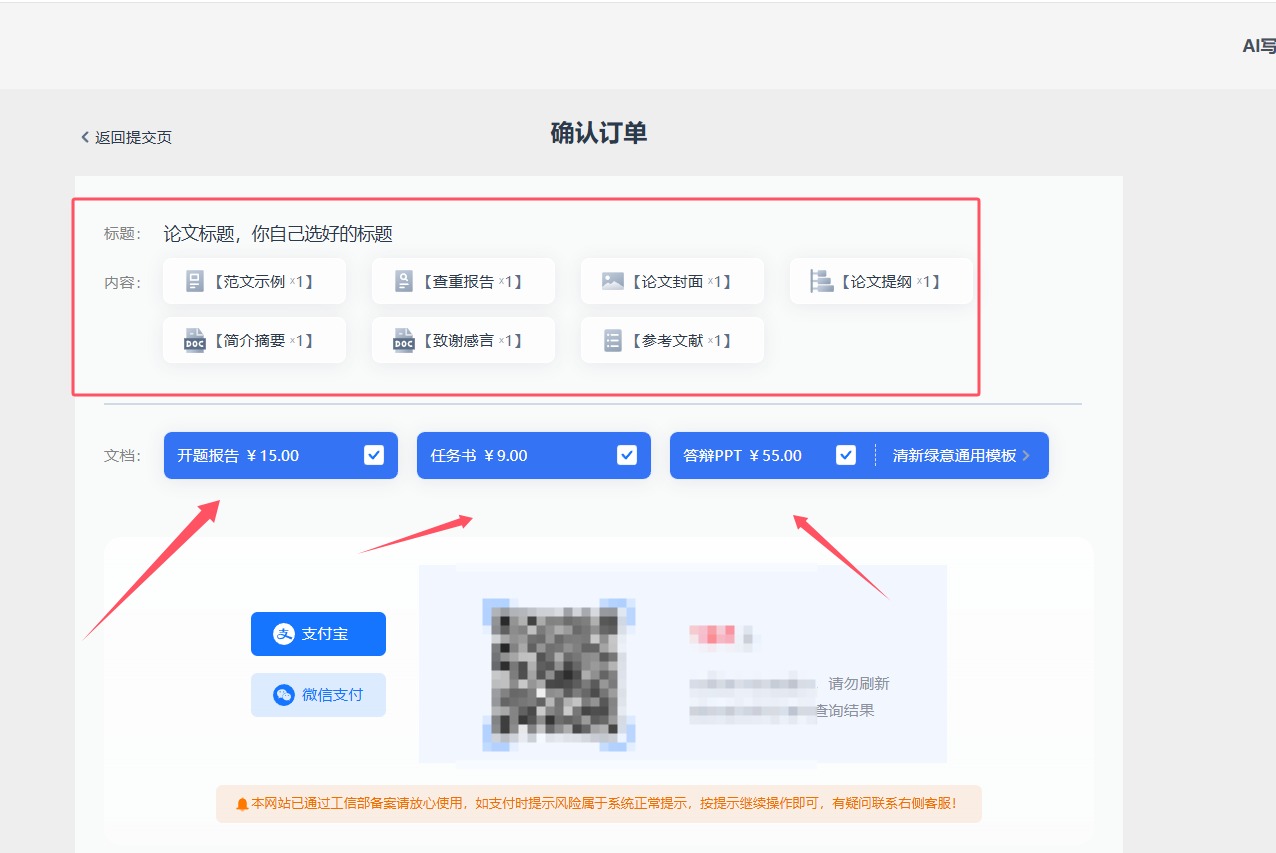This screenshot has width=1276, height=853.
Task: Expand the 清新绿意通用模板 template selector
Action: (954, 456)
